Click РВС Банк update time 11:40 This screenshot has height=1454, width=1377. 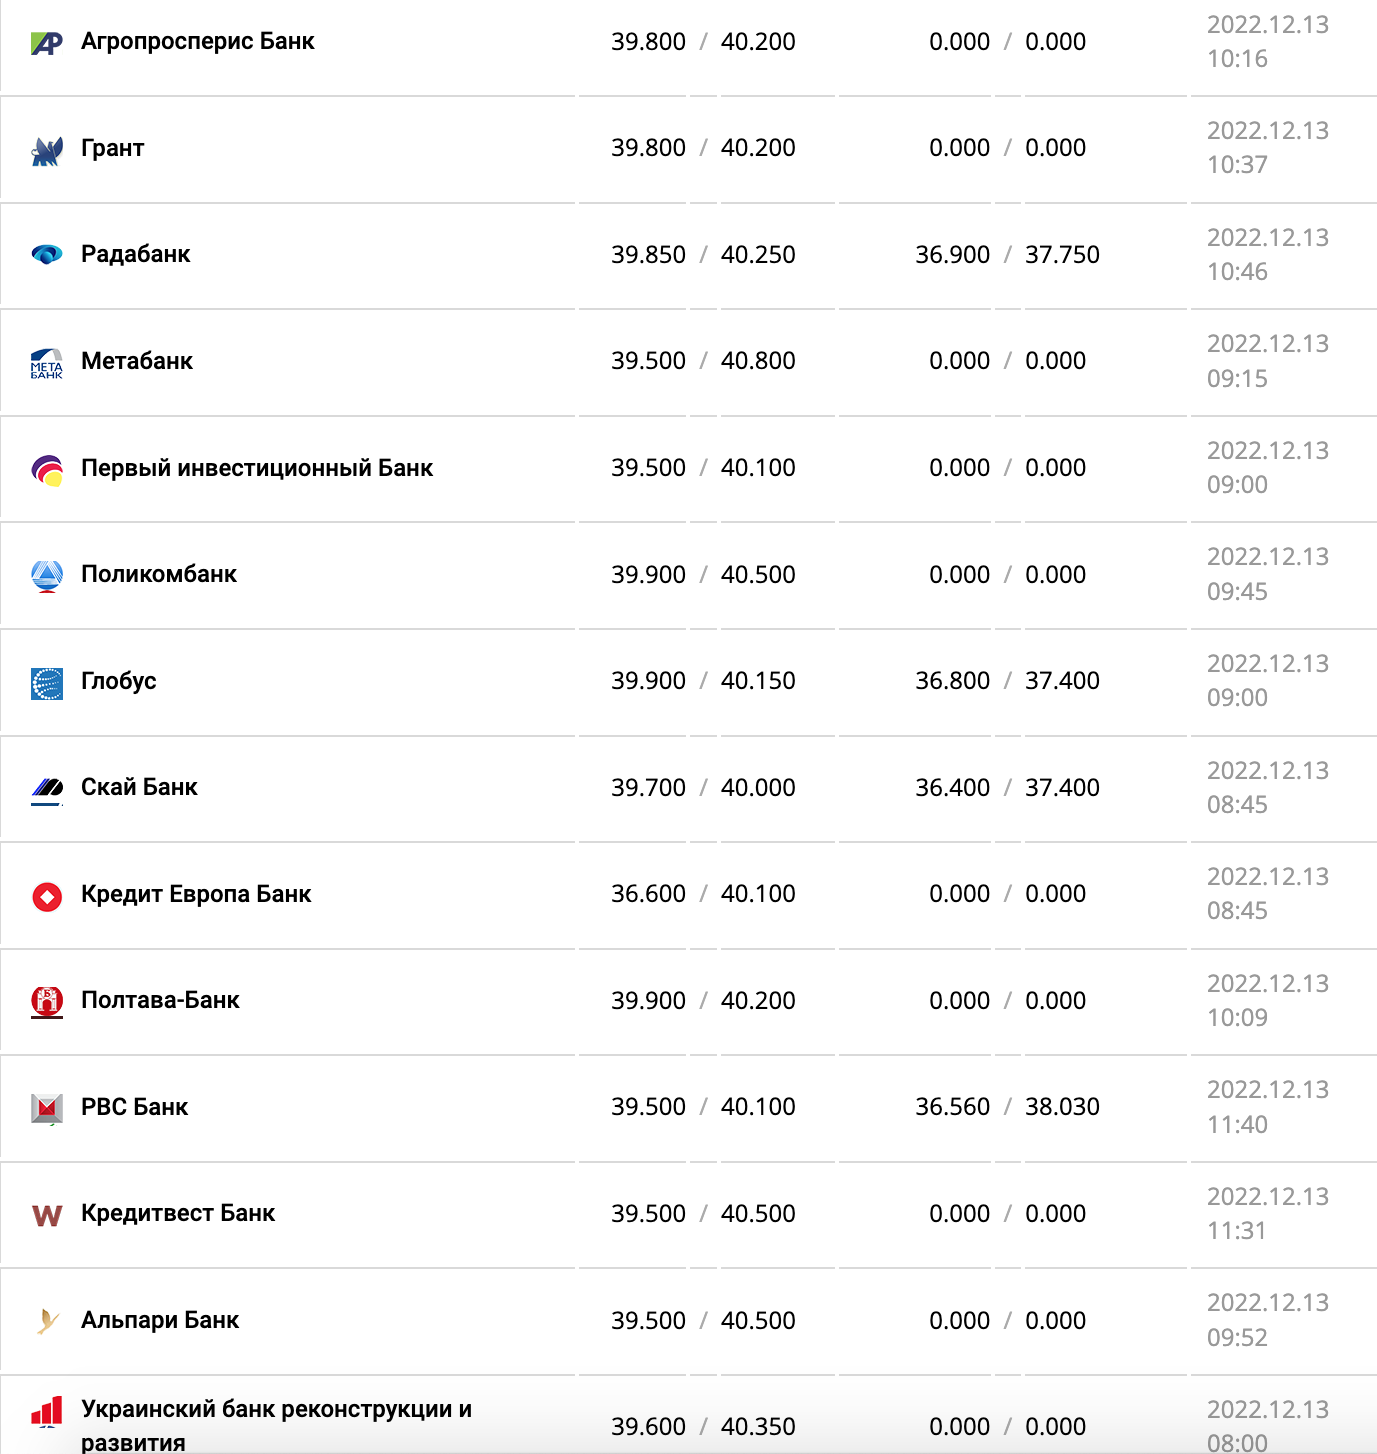coord(1237,1124)
